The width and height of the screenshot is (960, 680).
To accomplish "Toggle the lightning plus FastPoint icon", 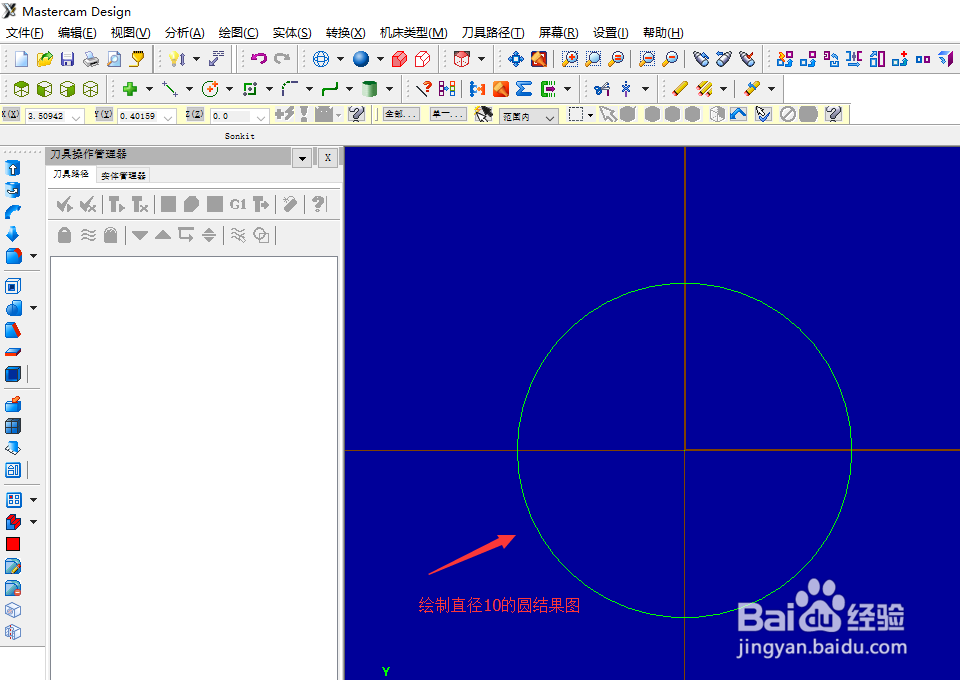I will point(284,114).
